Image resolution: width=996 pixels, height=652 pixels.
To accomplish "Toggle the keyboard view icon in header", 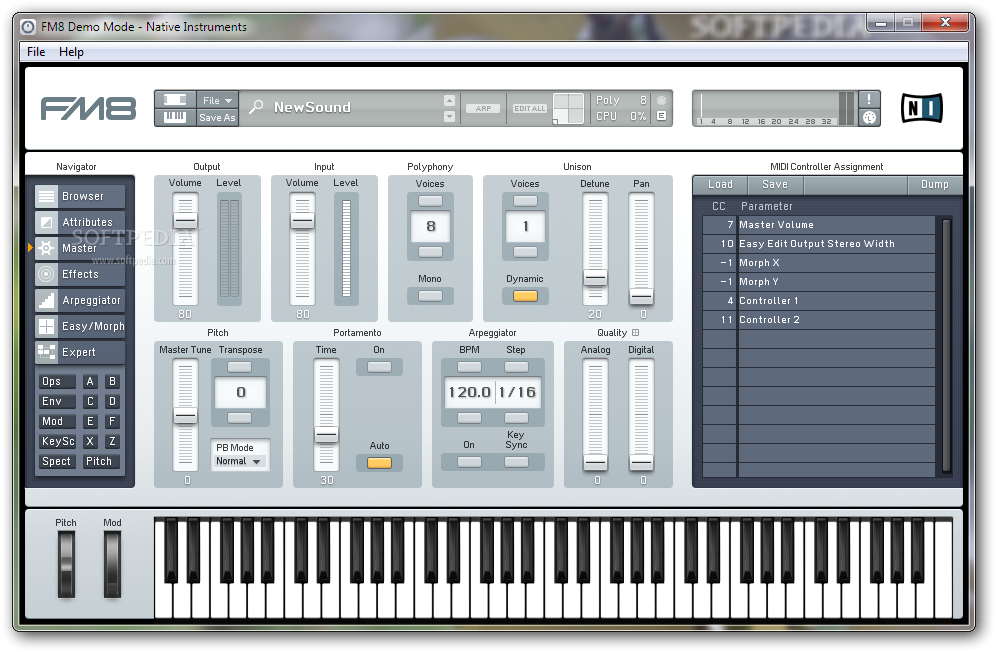I will (x=175, y=117).
